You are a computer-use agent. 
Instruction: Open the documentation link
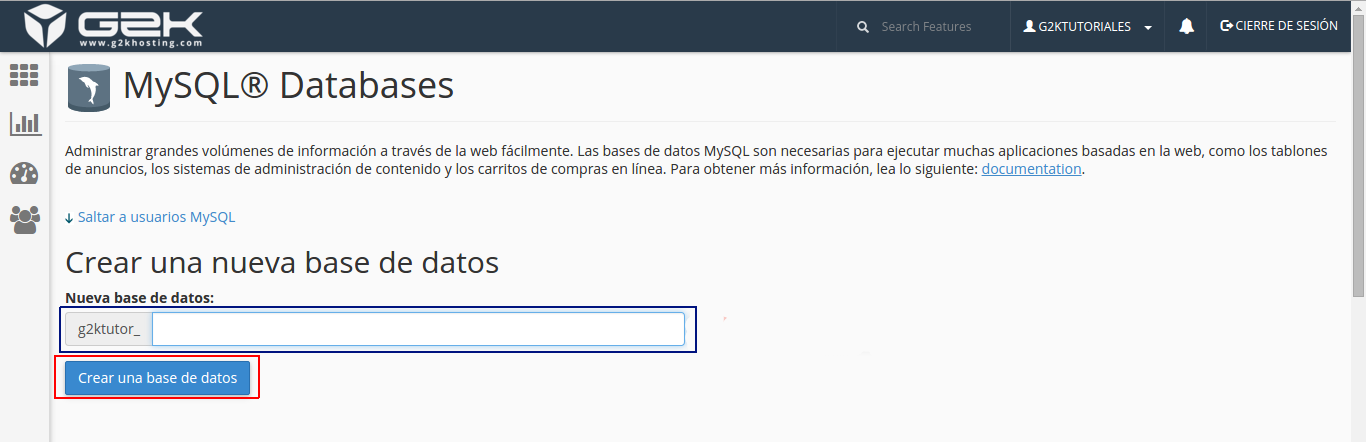[x=1031, y=169]
